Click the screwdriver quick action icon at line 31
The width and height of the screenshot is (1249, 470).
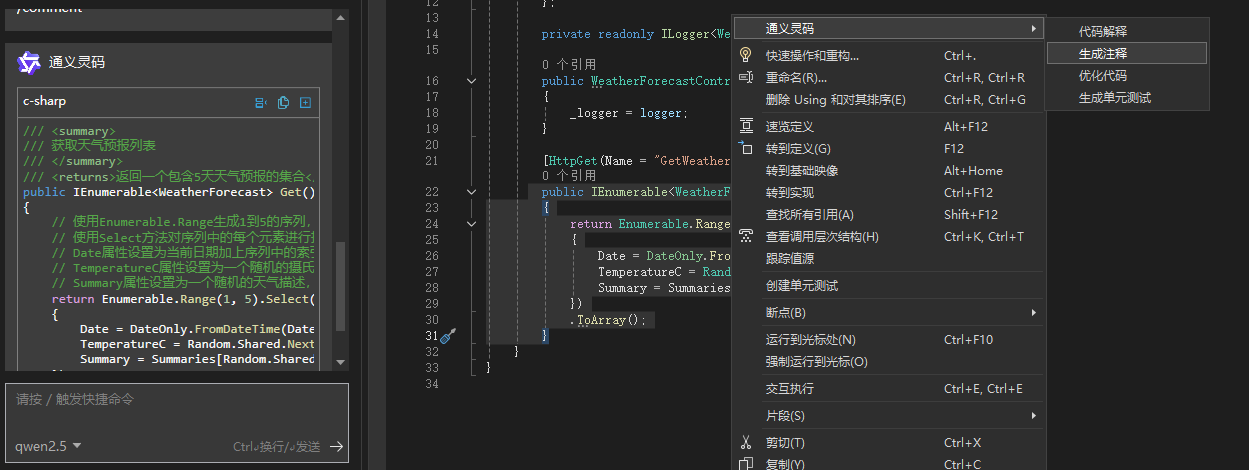click(x=448, y=336)
